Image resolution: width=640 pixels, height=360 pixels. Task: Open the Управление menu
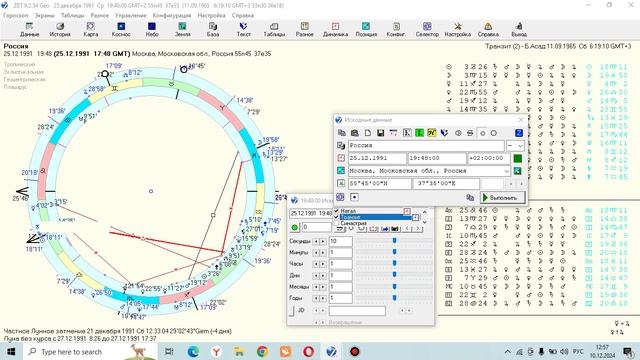[x=131, y=16]
